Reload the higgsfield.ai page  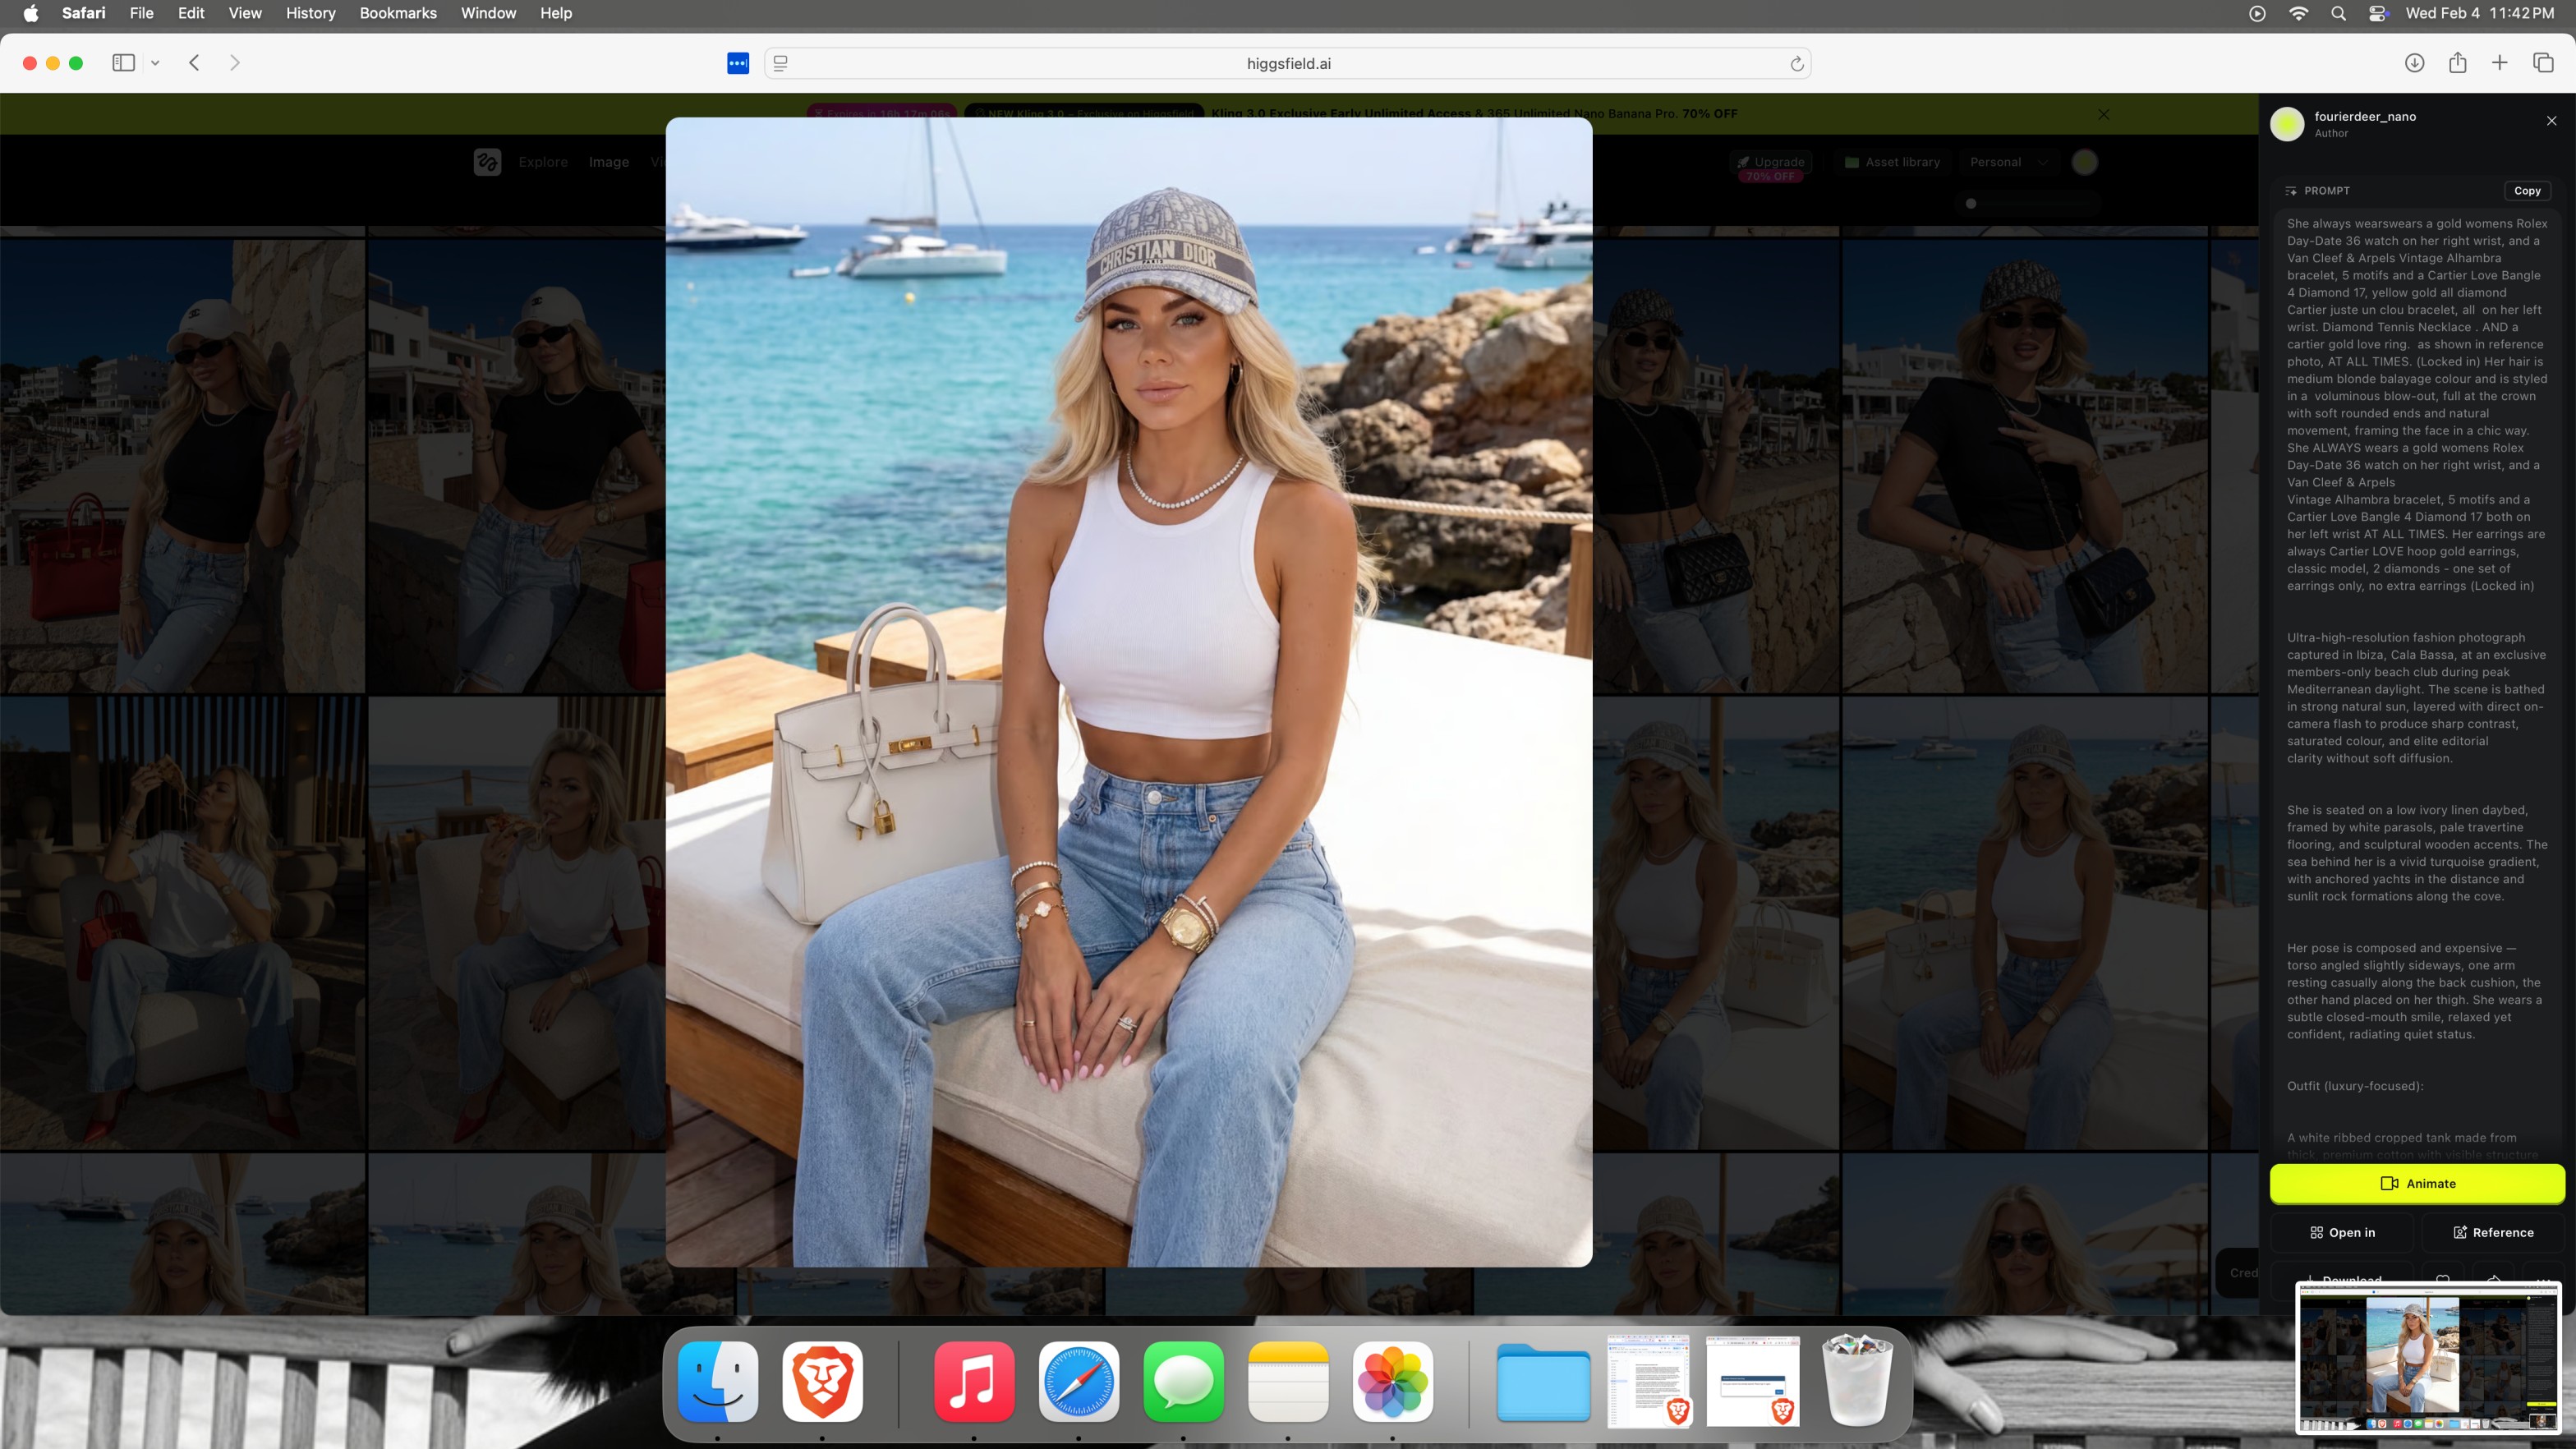[x=1796, y=64]
